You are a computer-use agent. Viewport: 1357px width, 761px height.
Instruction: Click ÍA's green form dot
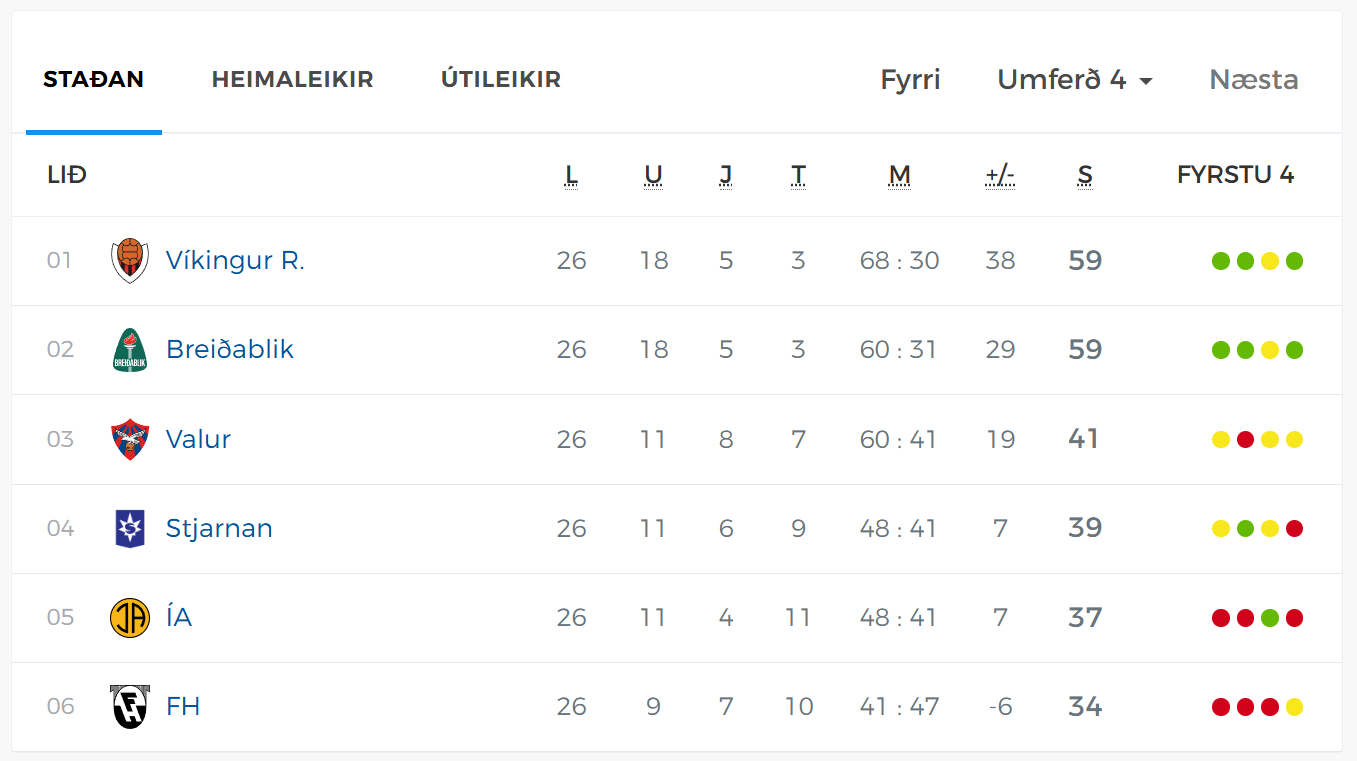pyautogui.click(x=1270, y=618)
